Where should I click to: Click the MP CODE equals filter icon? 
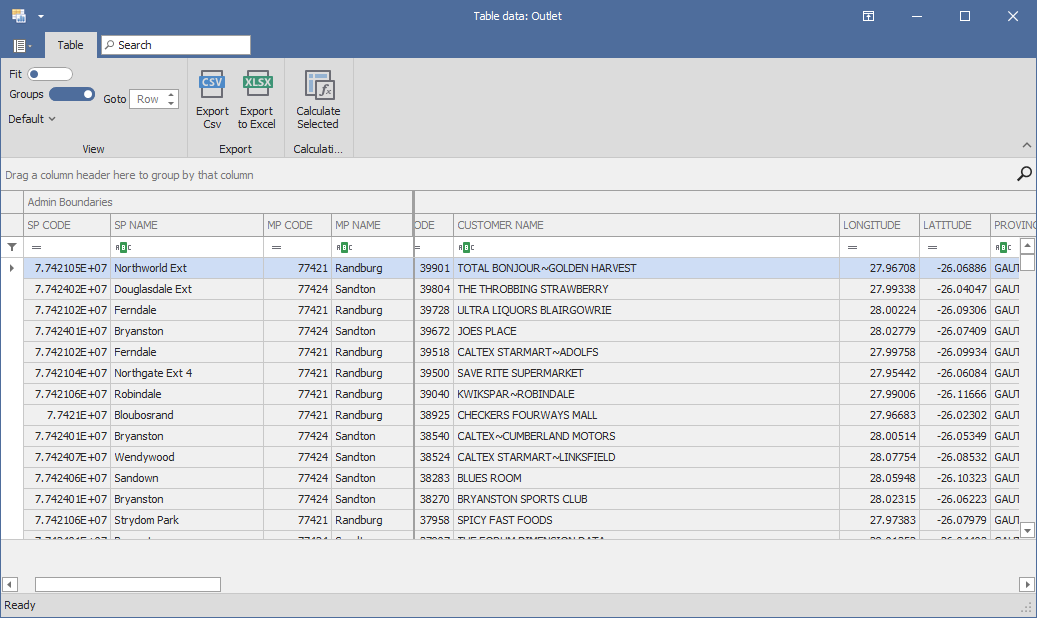[x=276, y=247]
